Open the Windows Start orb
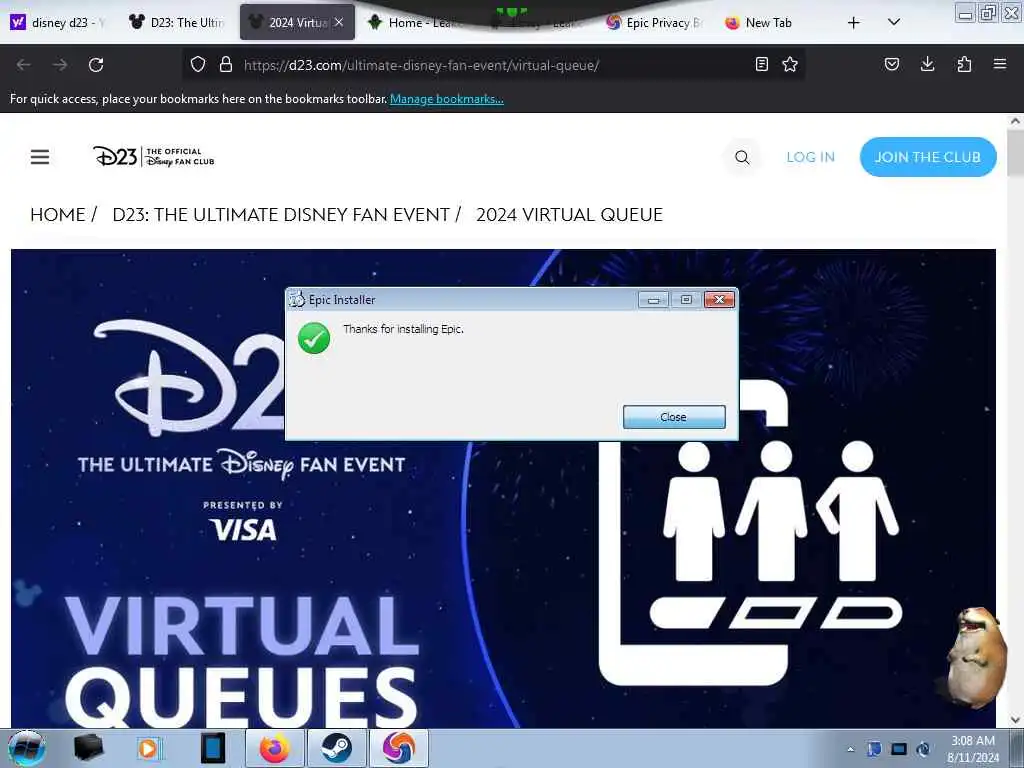The width and height of the screenshot is (1024, 768). (27, 748)
